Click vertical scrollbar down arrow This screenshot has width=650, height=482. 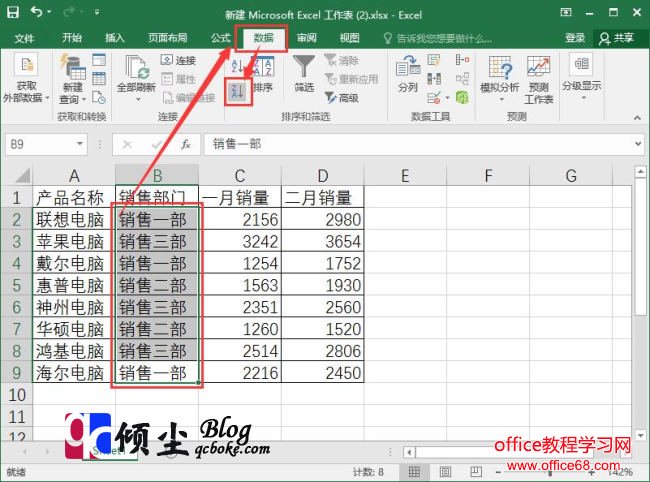(x=640, y=436)
